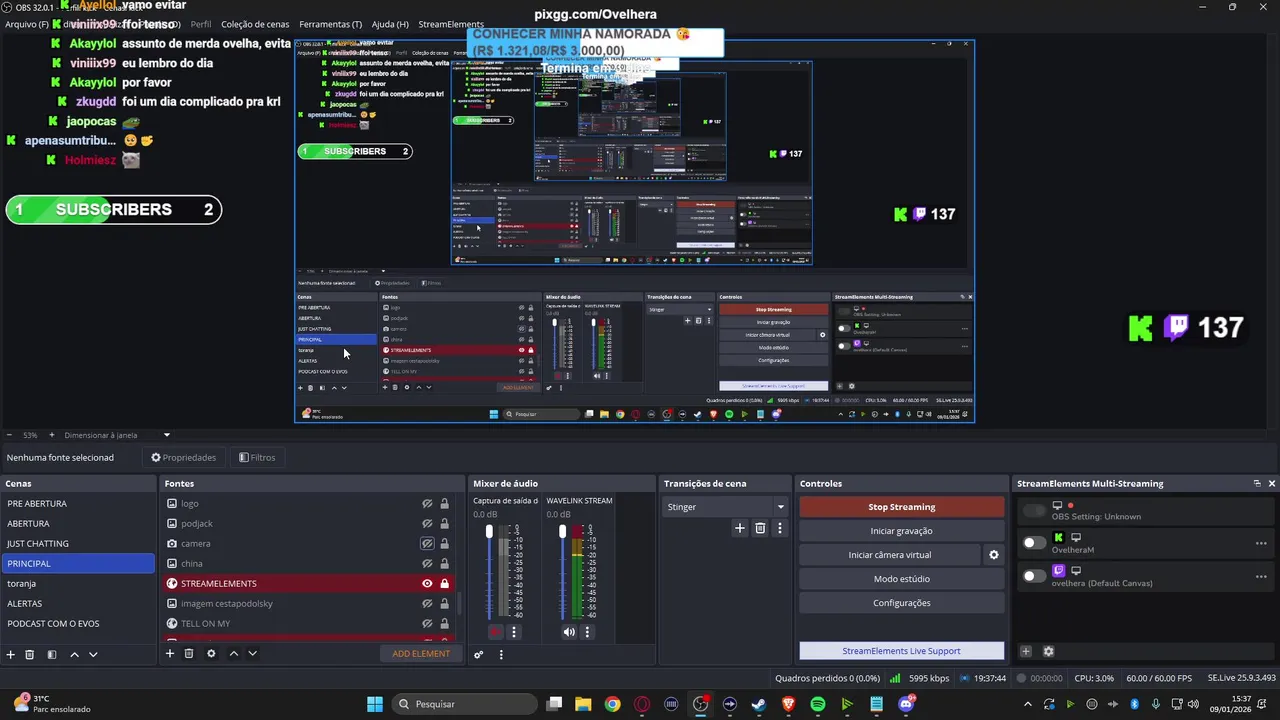Start recording with Iniciar gravação
1280x720 pixels.
click(x=901, y=531)
